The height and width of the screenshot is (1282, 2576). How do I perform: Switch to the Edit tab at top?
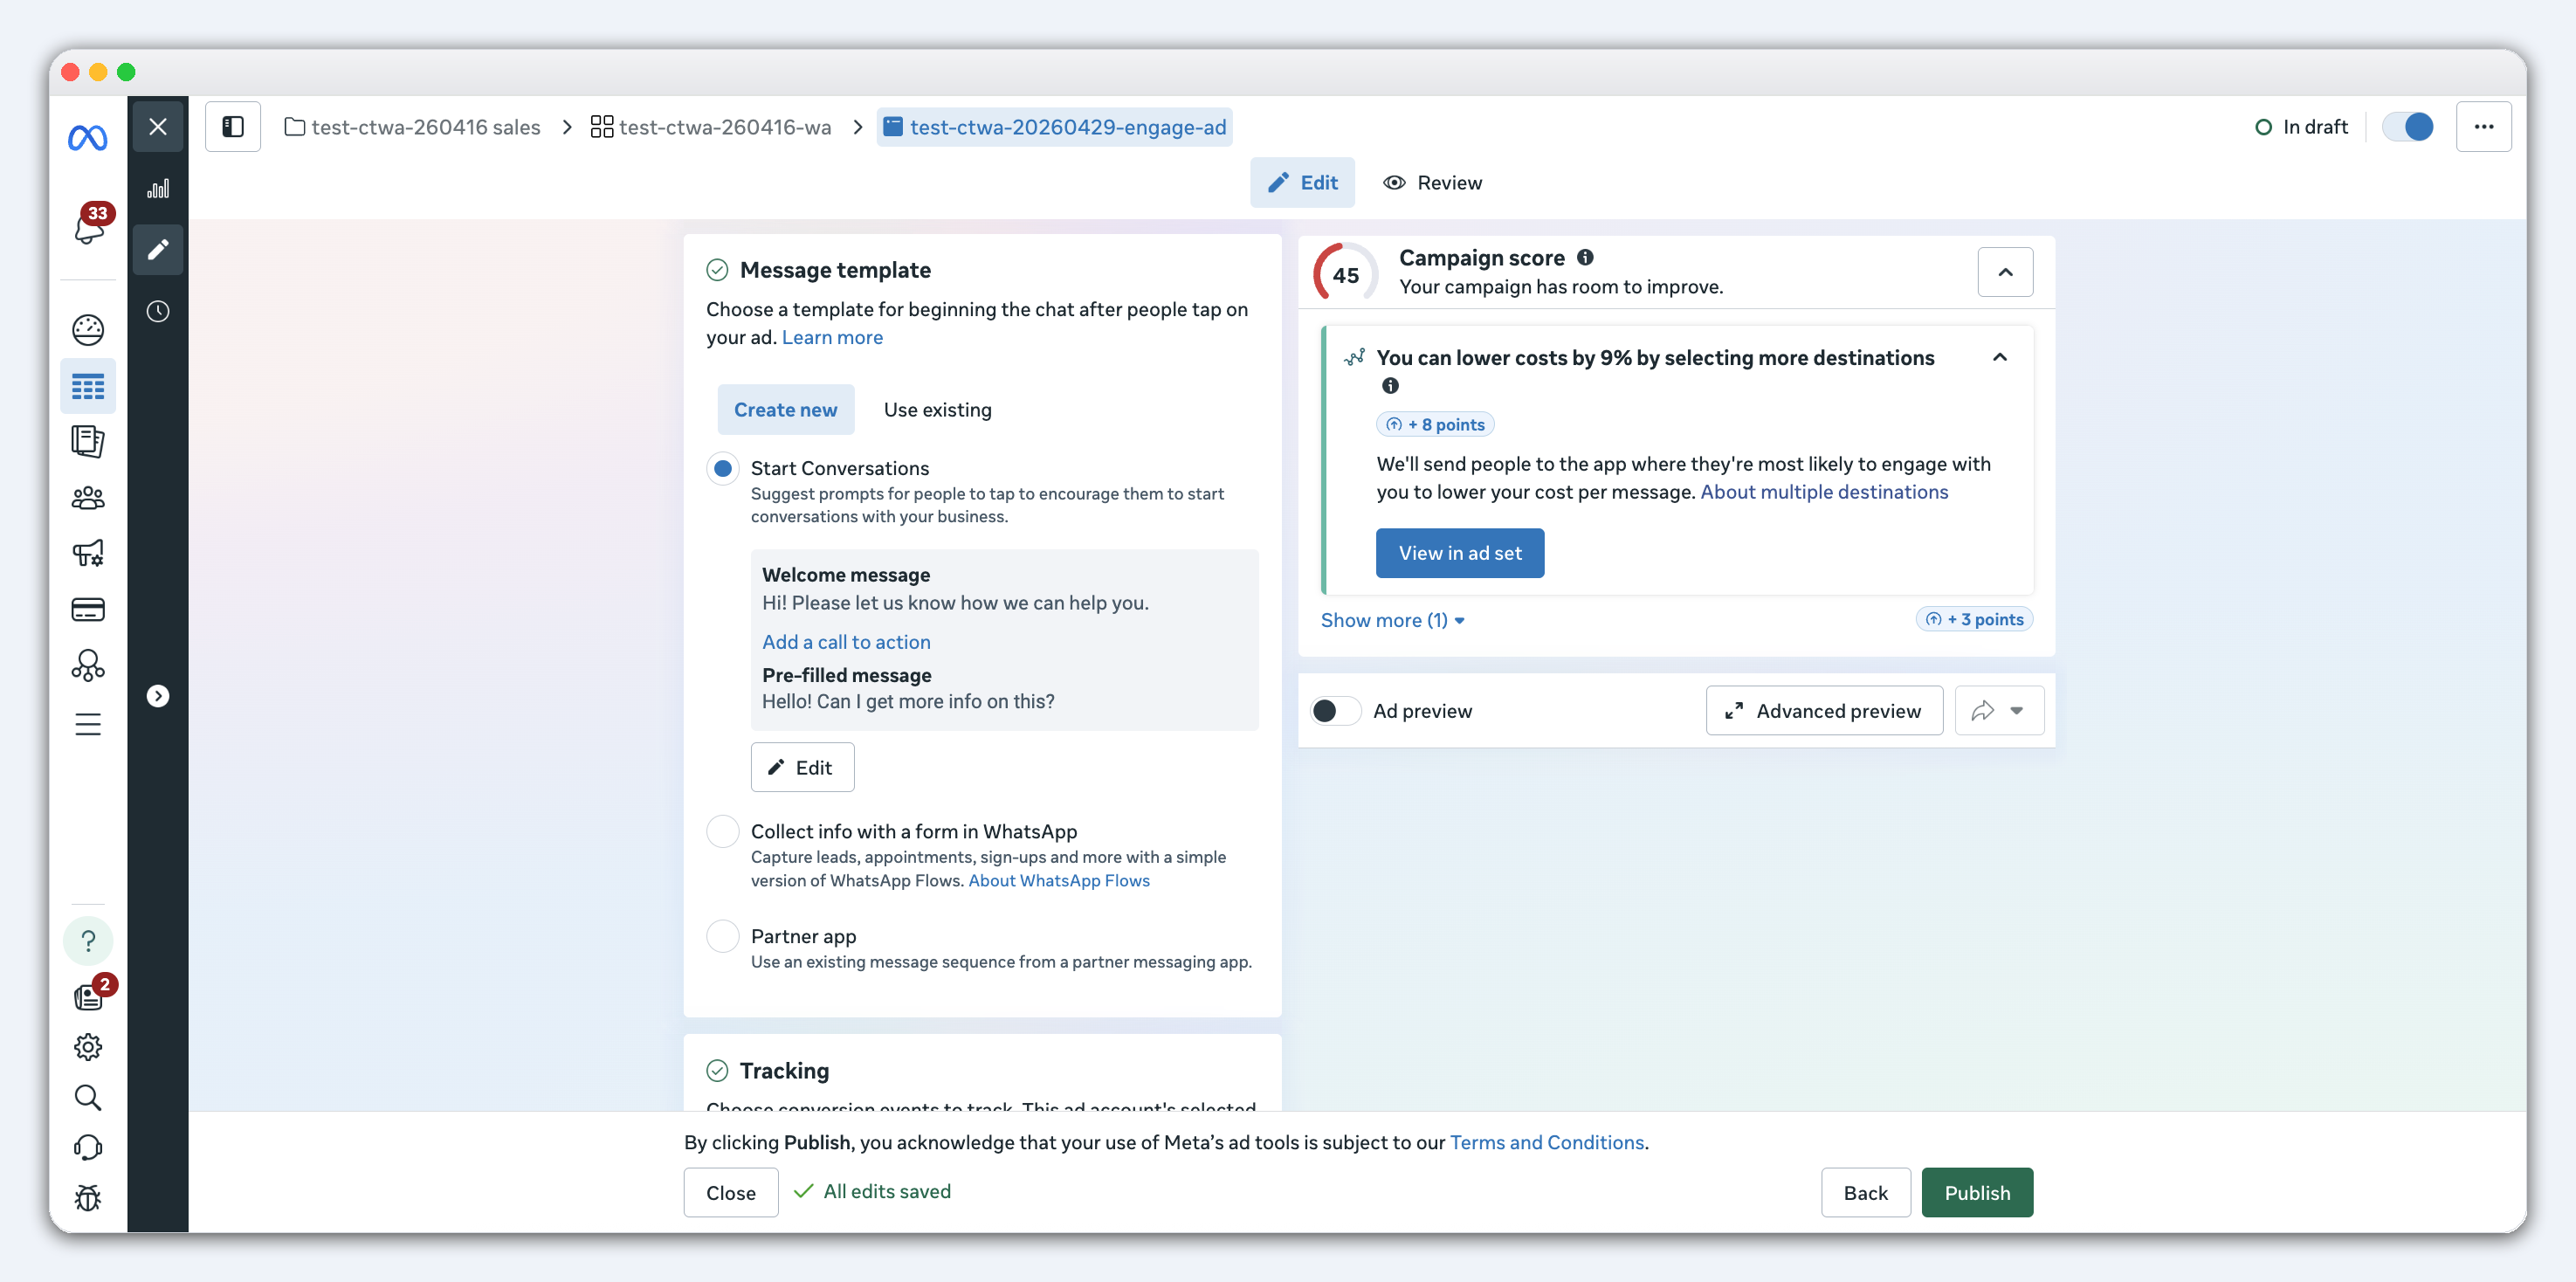click(x=1302, y=183)
